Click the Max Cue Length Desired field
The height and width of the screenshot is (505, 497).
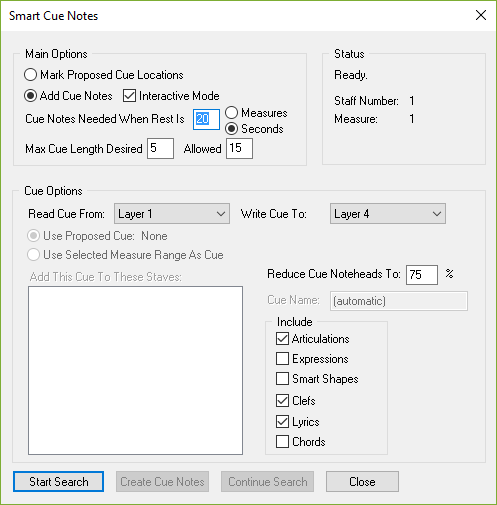[x=160, y=148]
